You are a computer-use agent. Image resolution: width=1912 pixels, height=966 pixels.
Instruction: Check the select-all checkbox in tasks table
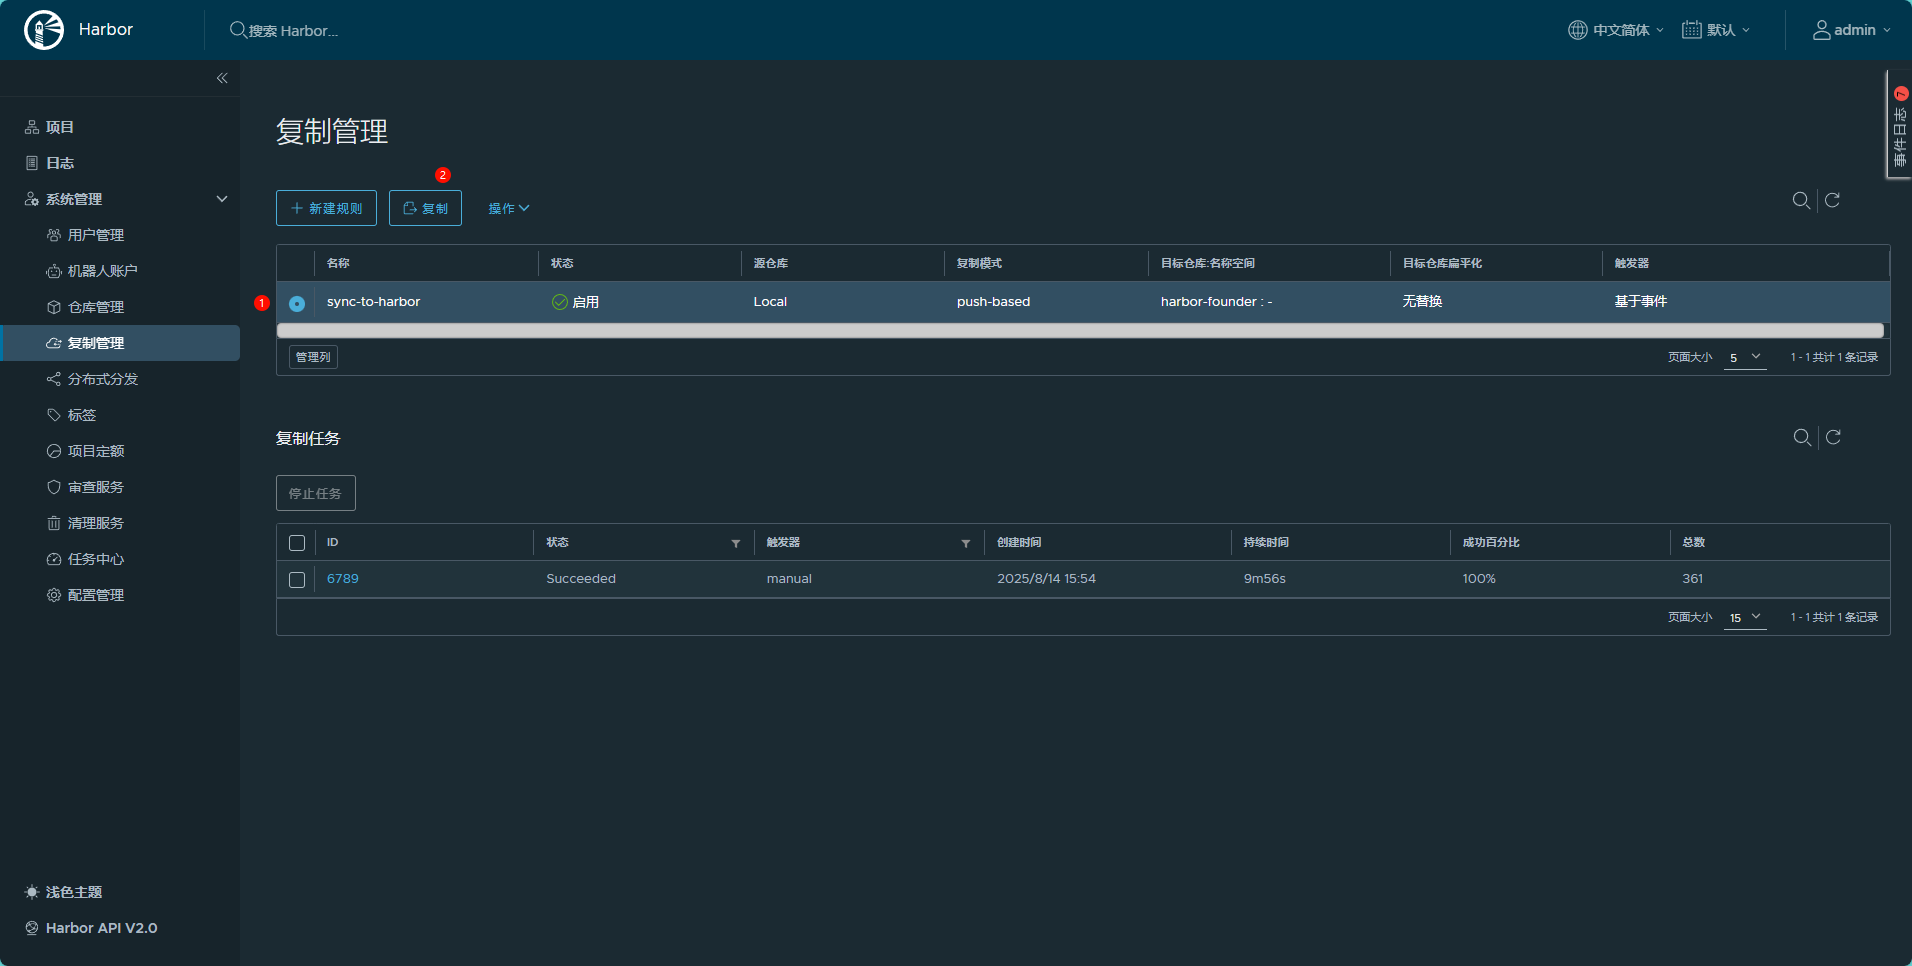[297, 543]
